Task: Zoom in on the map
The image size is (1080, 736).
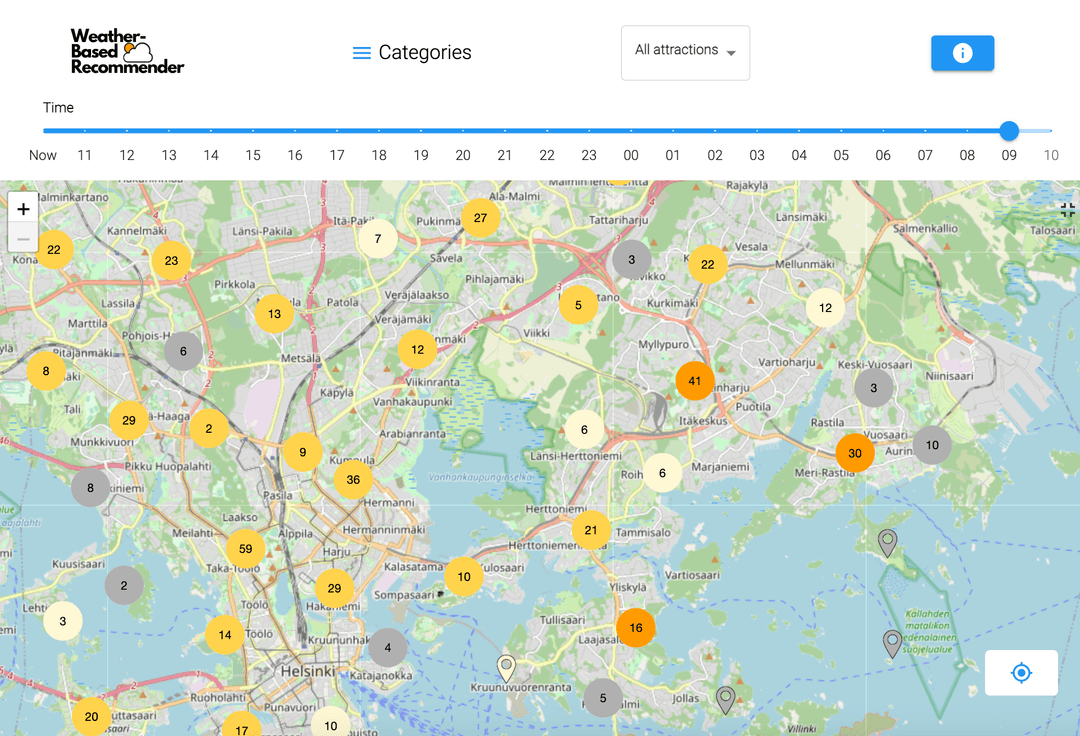Action: (23, 209)
